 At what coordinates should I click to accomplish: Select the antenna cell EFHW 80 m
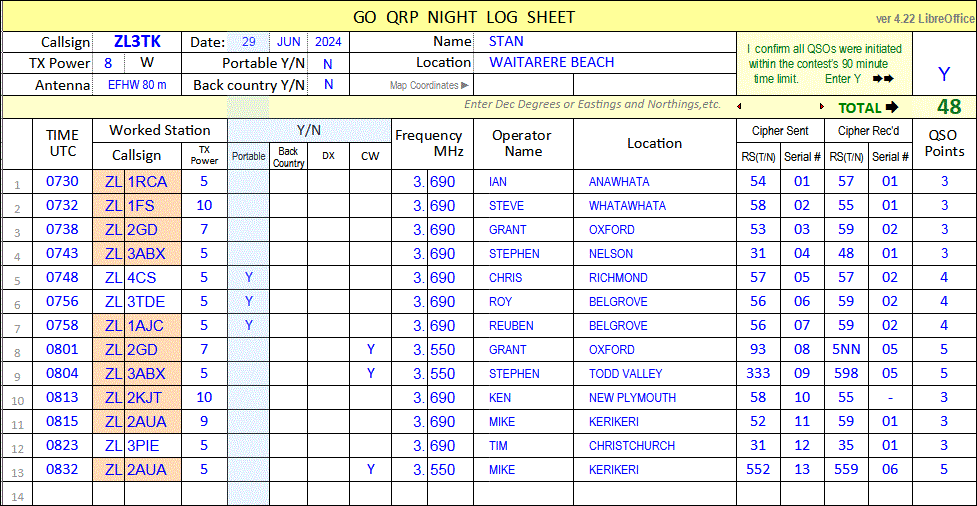click(138, 85)
